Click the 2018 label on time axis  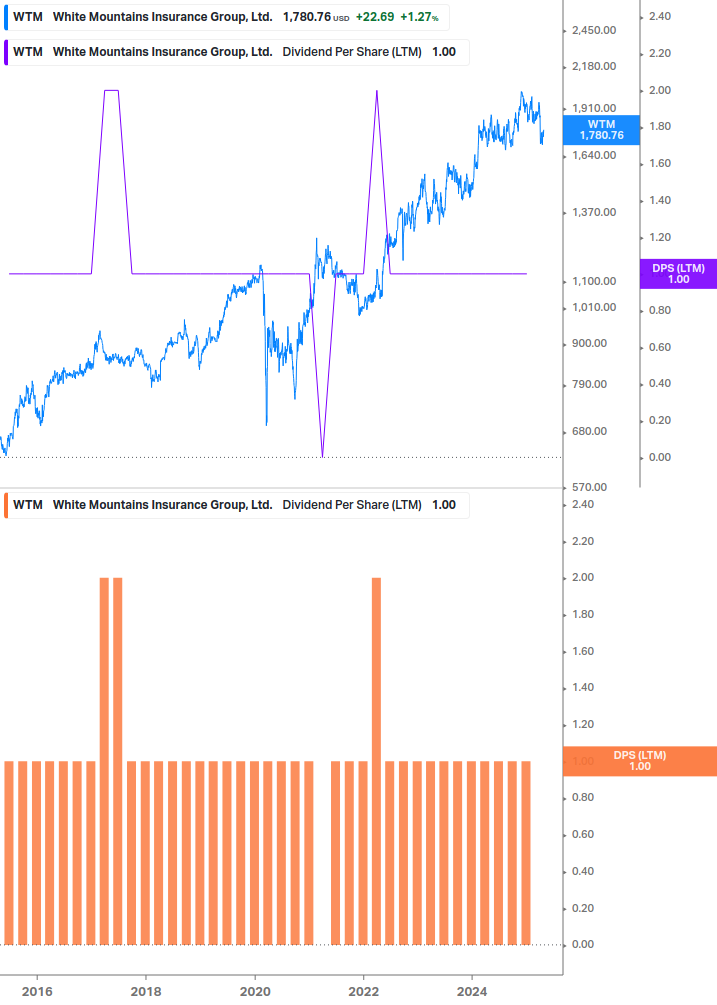pos(146,992)
